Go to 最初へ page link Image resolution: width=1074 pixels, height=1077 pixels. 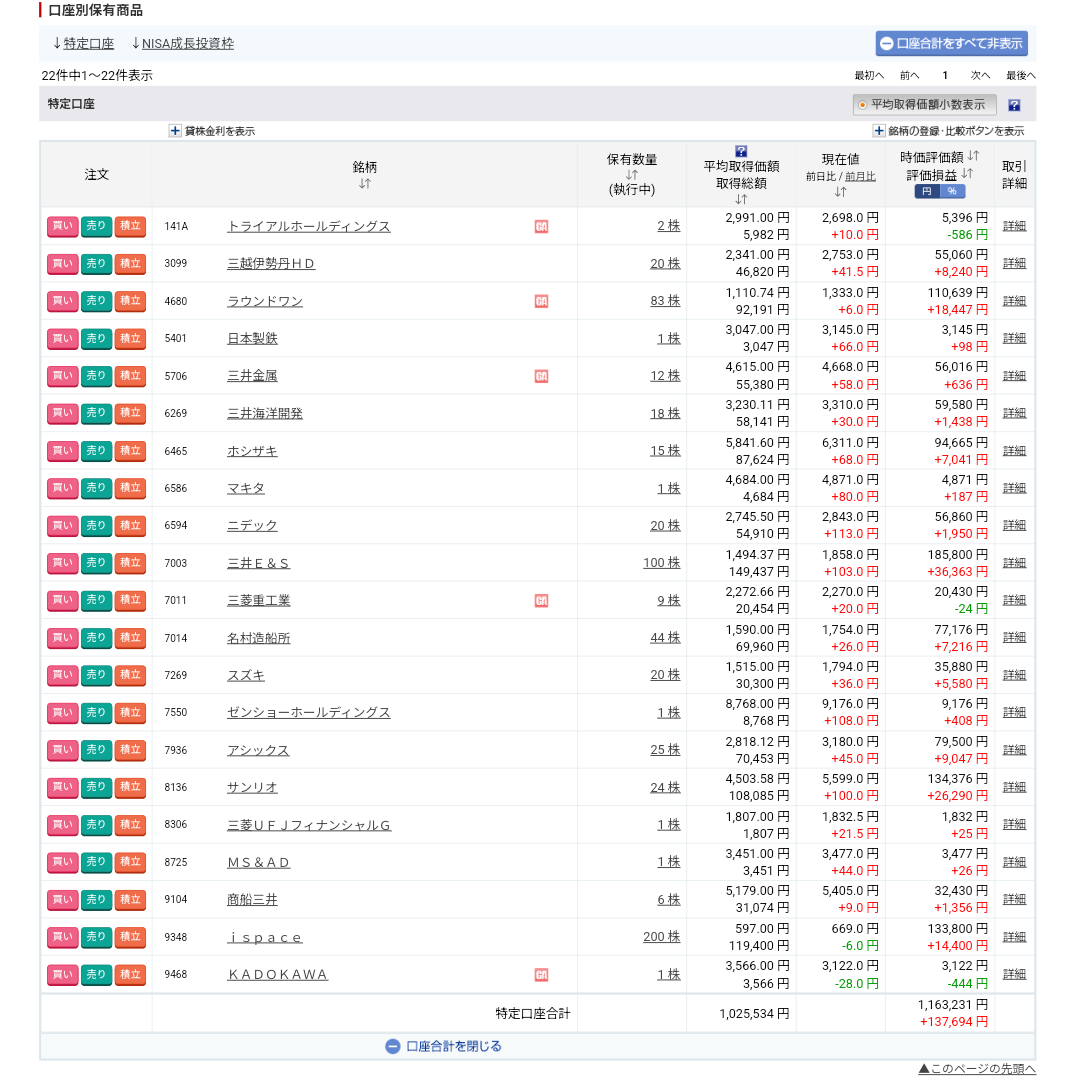(869, 76)
